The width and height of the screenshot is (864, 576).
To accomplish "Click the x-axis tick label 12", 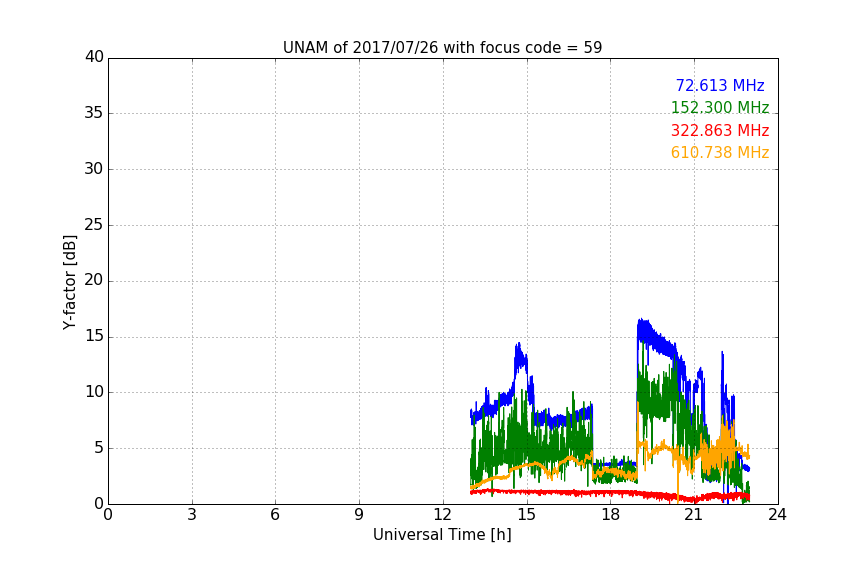I will point(442,515).
